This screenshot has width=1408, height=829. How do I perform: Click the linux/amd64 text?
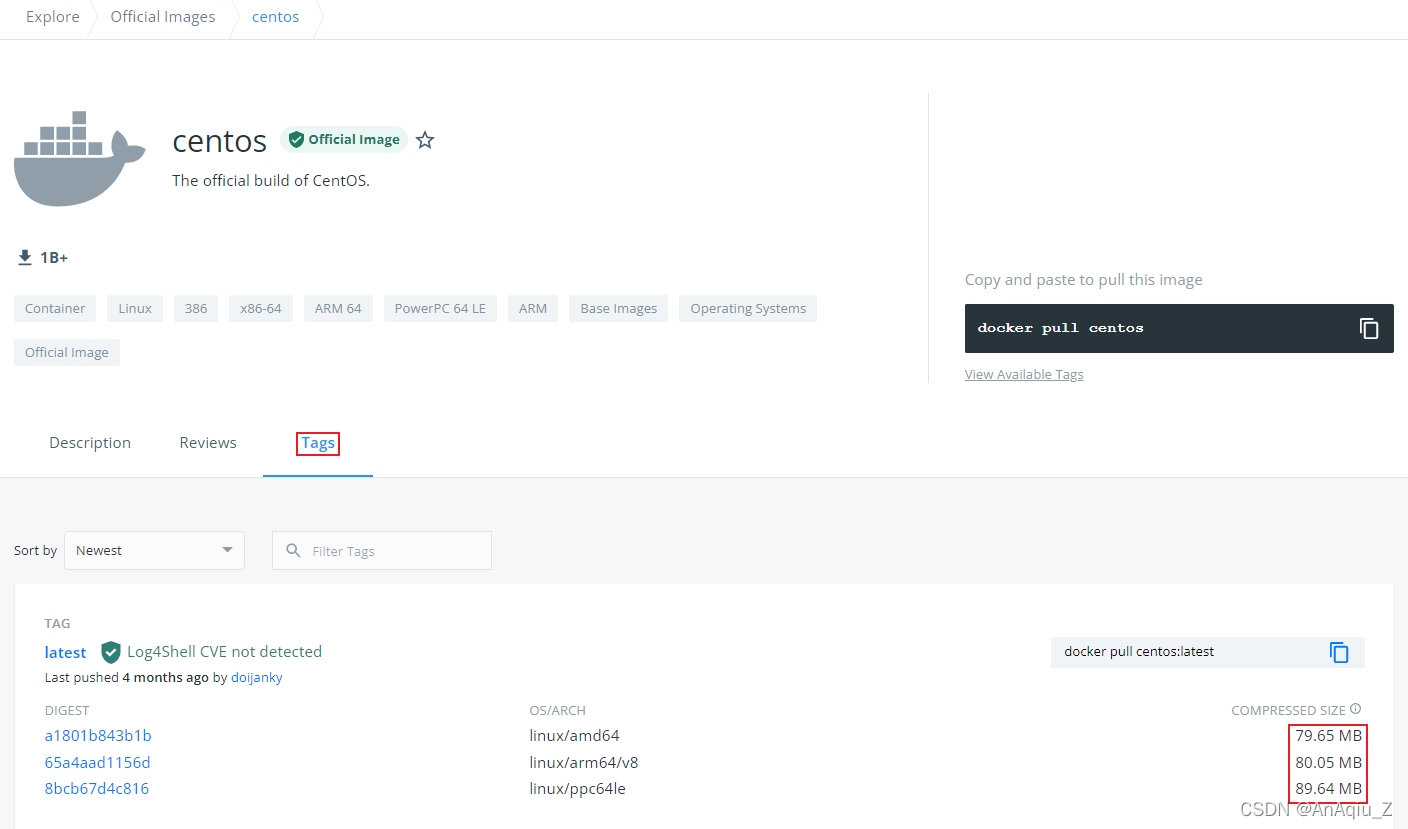[575, 736]
